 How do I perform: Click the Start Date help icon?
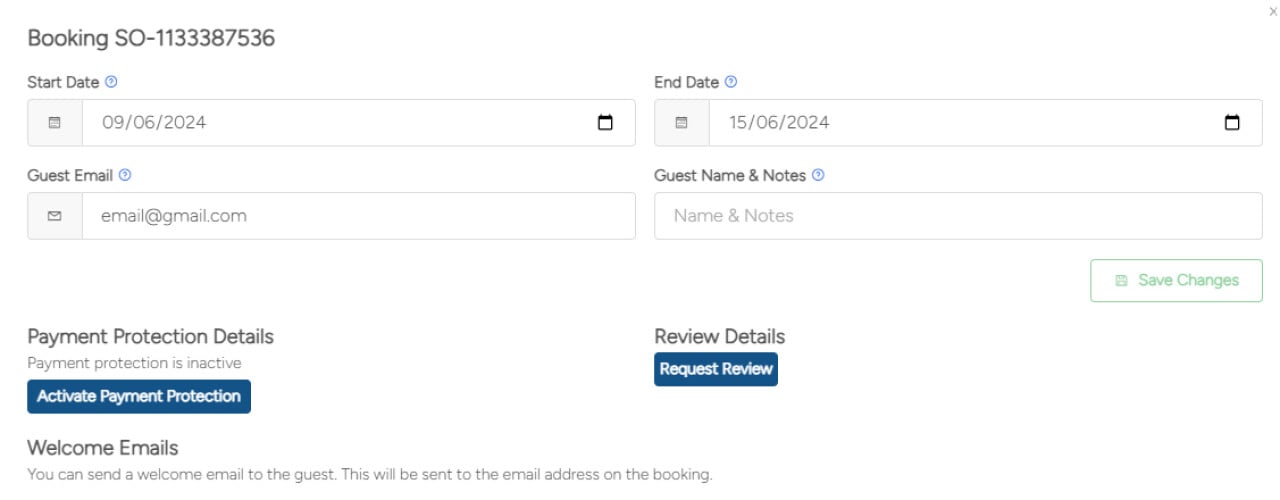point(111,82)
